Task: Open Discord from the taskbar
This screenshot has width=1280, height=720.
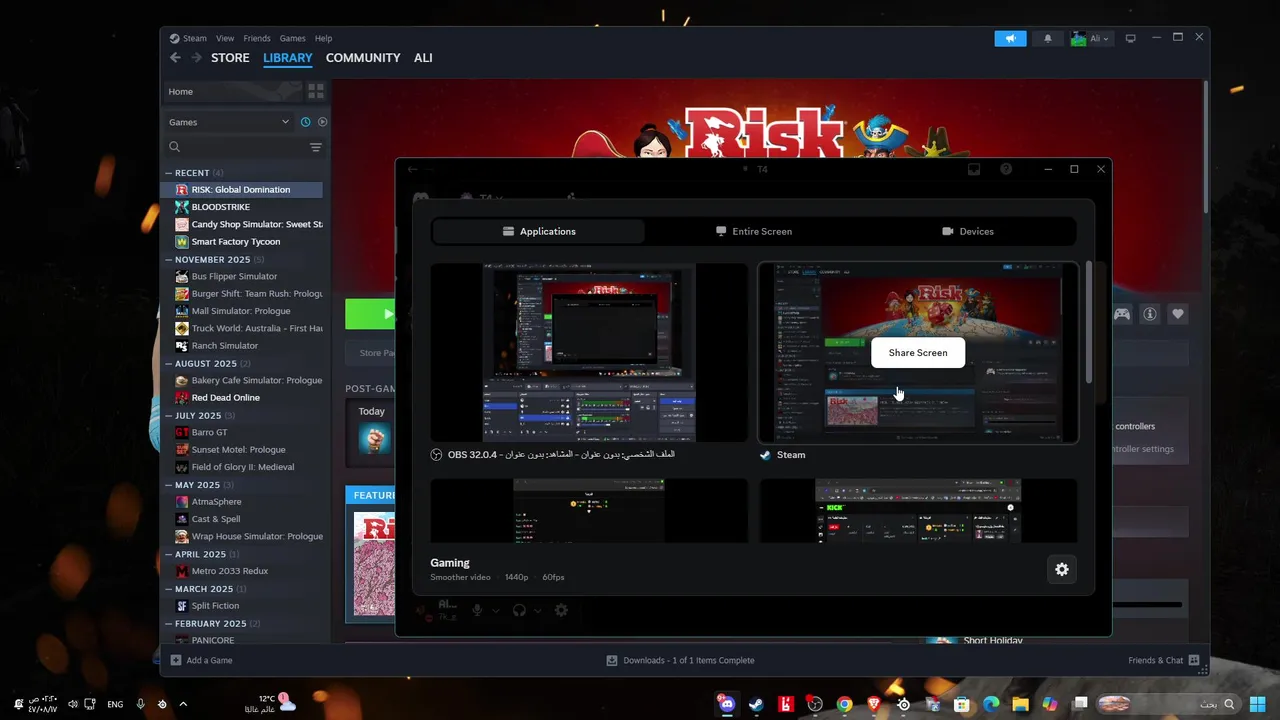Action: click(727, 704)
